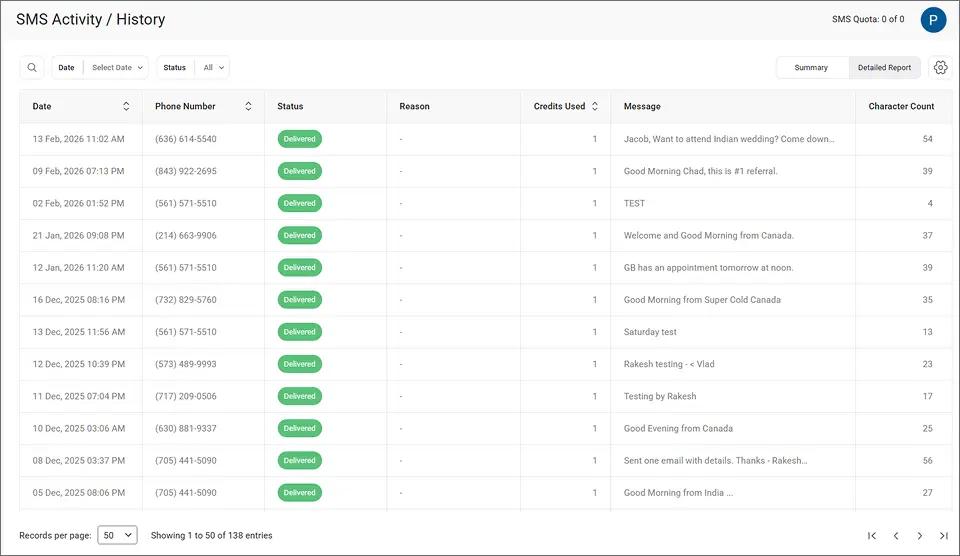The height and width of the screenshot is (556, 960).
Task: Sort by Date column sort icon
Action: pyautogui.click(x=126, y=106)
